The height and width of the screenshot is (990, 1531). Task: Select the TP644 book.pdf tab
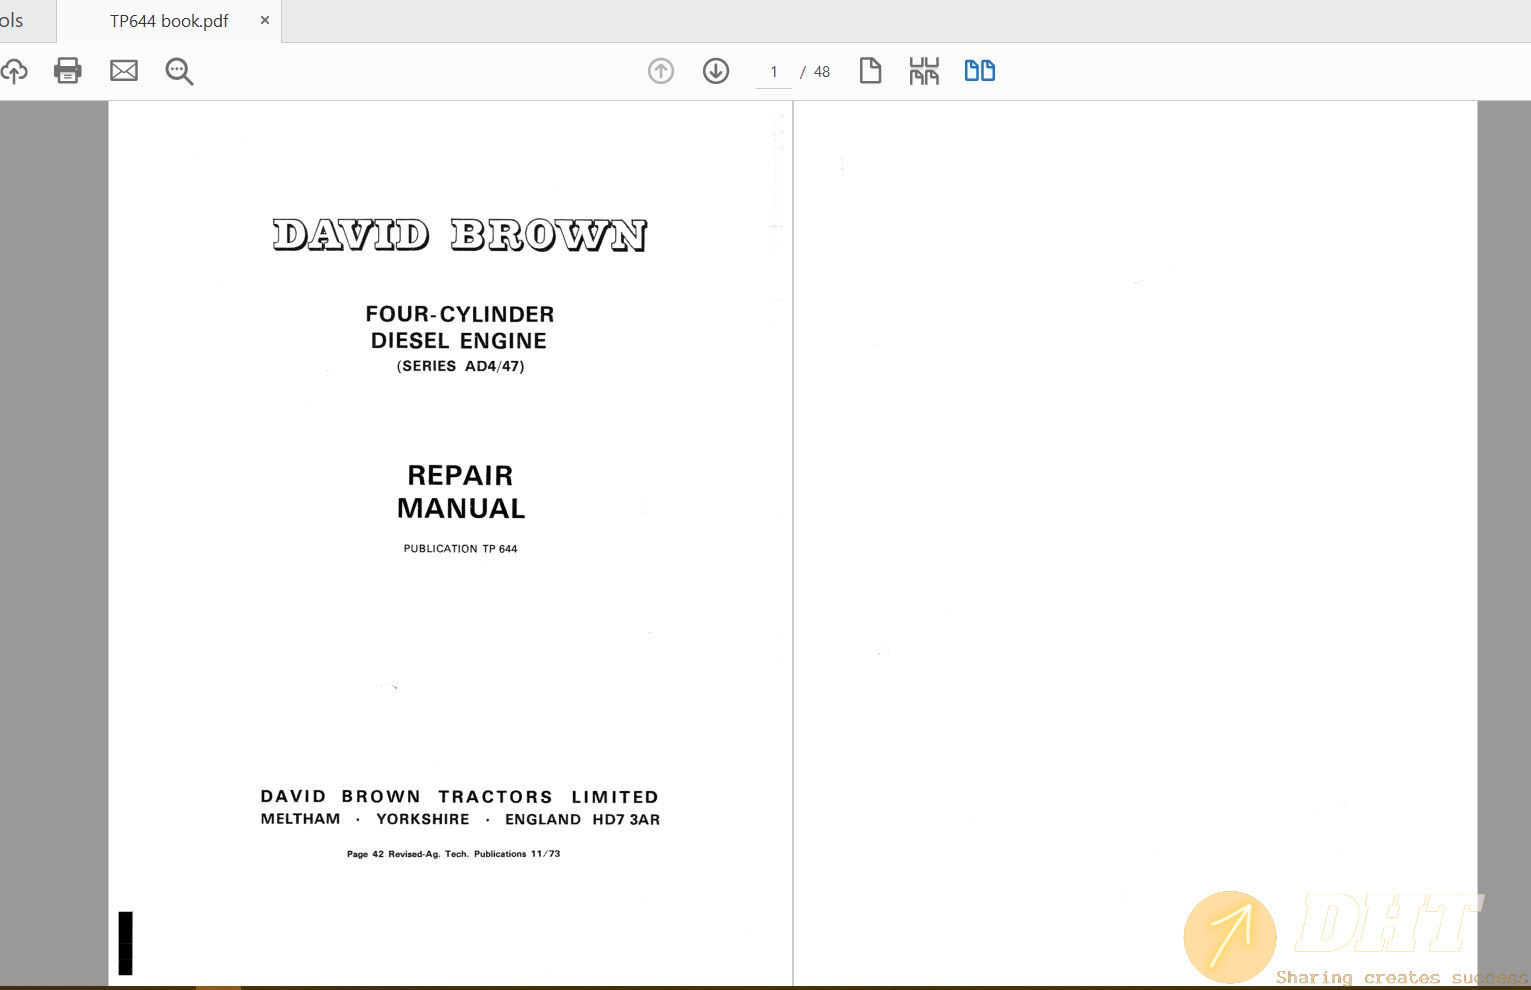(169, 21)
